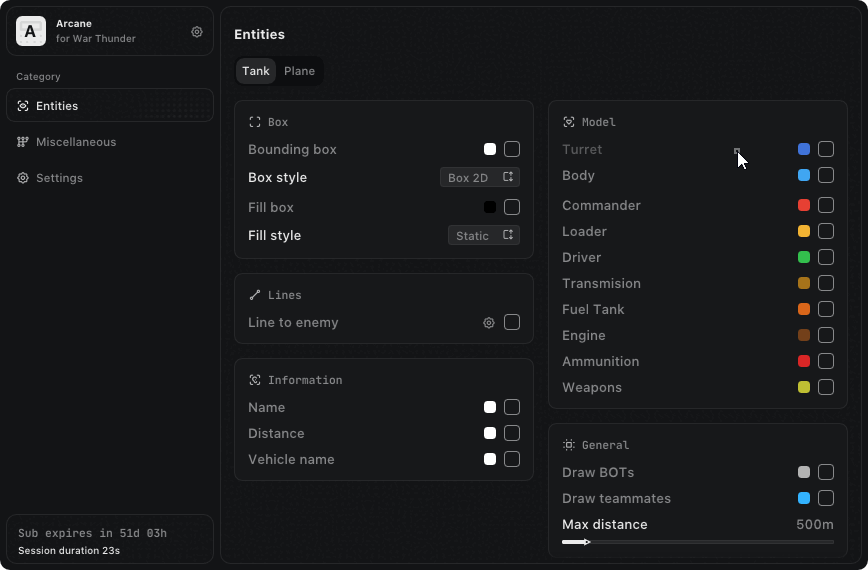This screenshot has height=570, width=868.
Task: Click the gear icon next to Arcane
Action: (x=197, y=32)
